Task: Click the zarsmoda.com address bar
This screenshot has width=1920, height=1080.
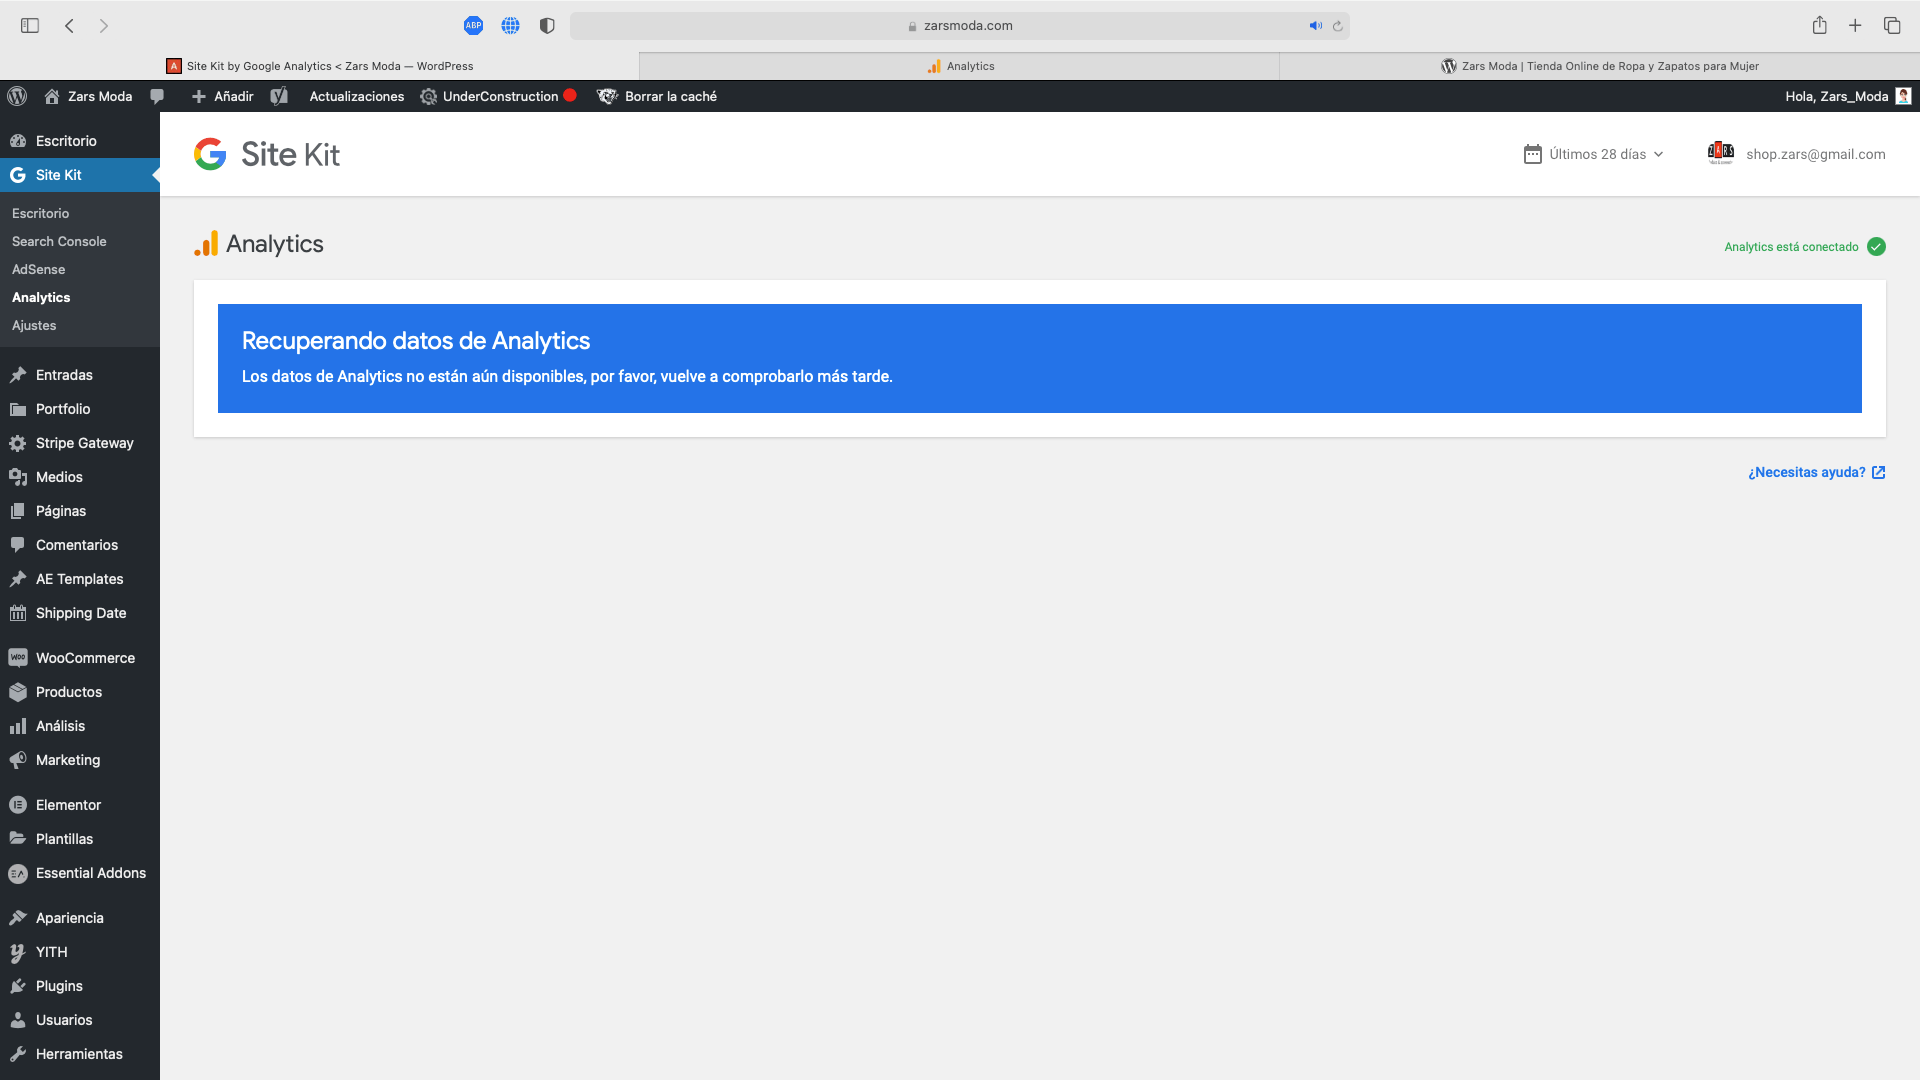Action: click(960, 26)
